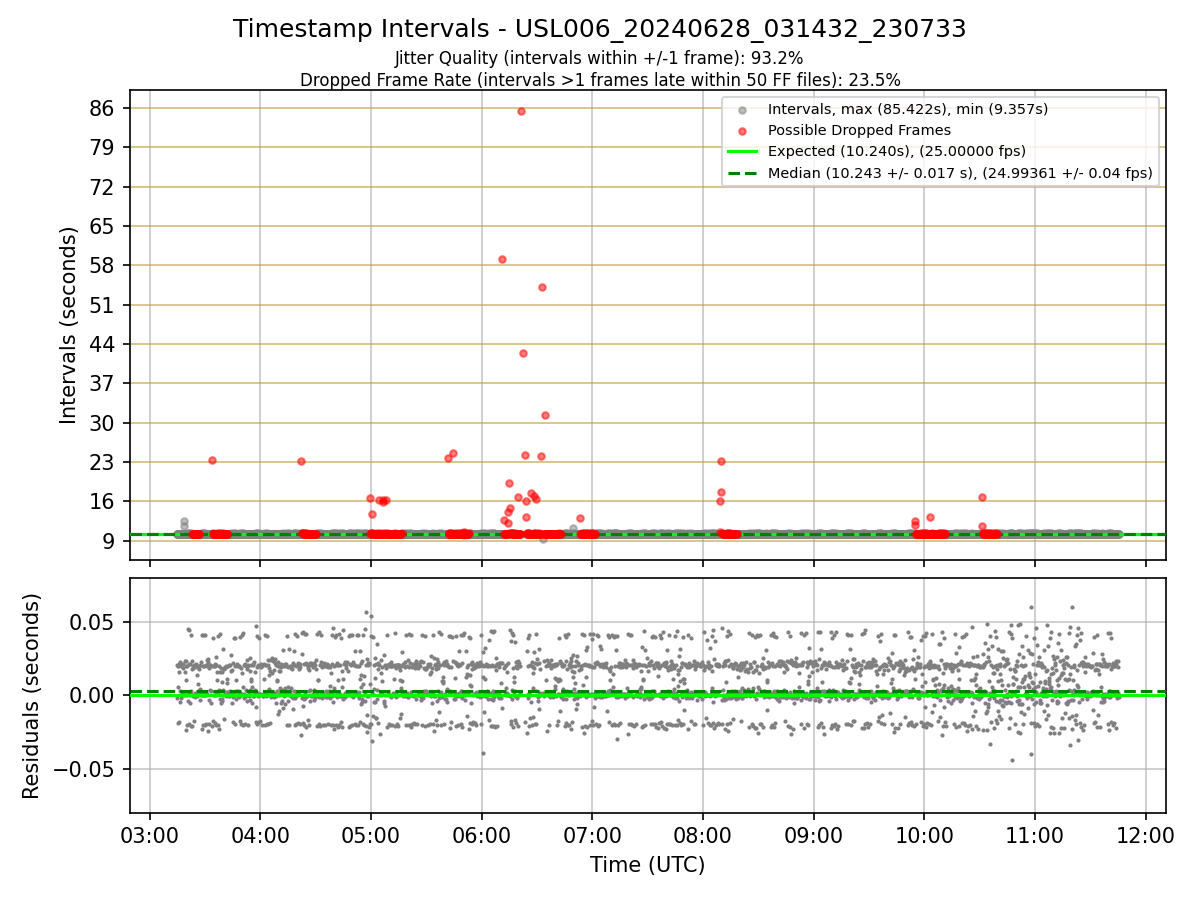Click the 72 tick on the Intervals axis

click(103, 187)
